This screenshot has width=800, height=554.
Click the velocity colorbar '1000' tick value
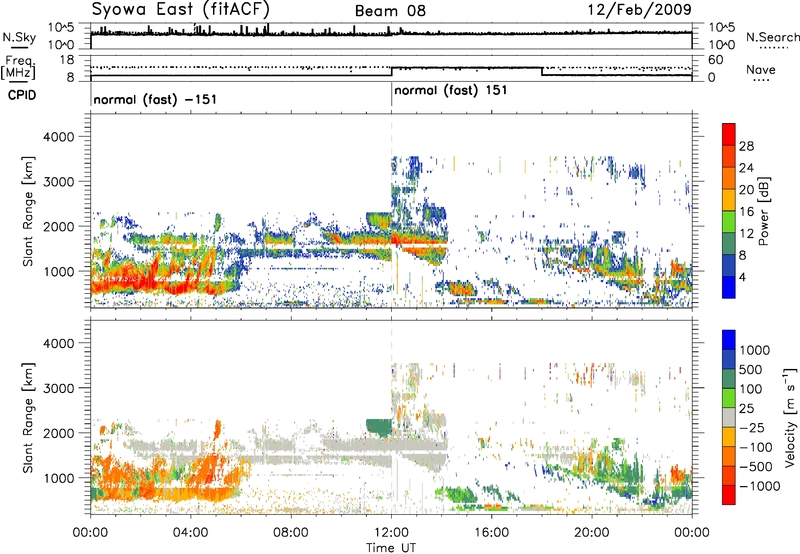click(x=754, y=350)
